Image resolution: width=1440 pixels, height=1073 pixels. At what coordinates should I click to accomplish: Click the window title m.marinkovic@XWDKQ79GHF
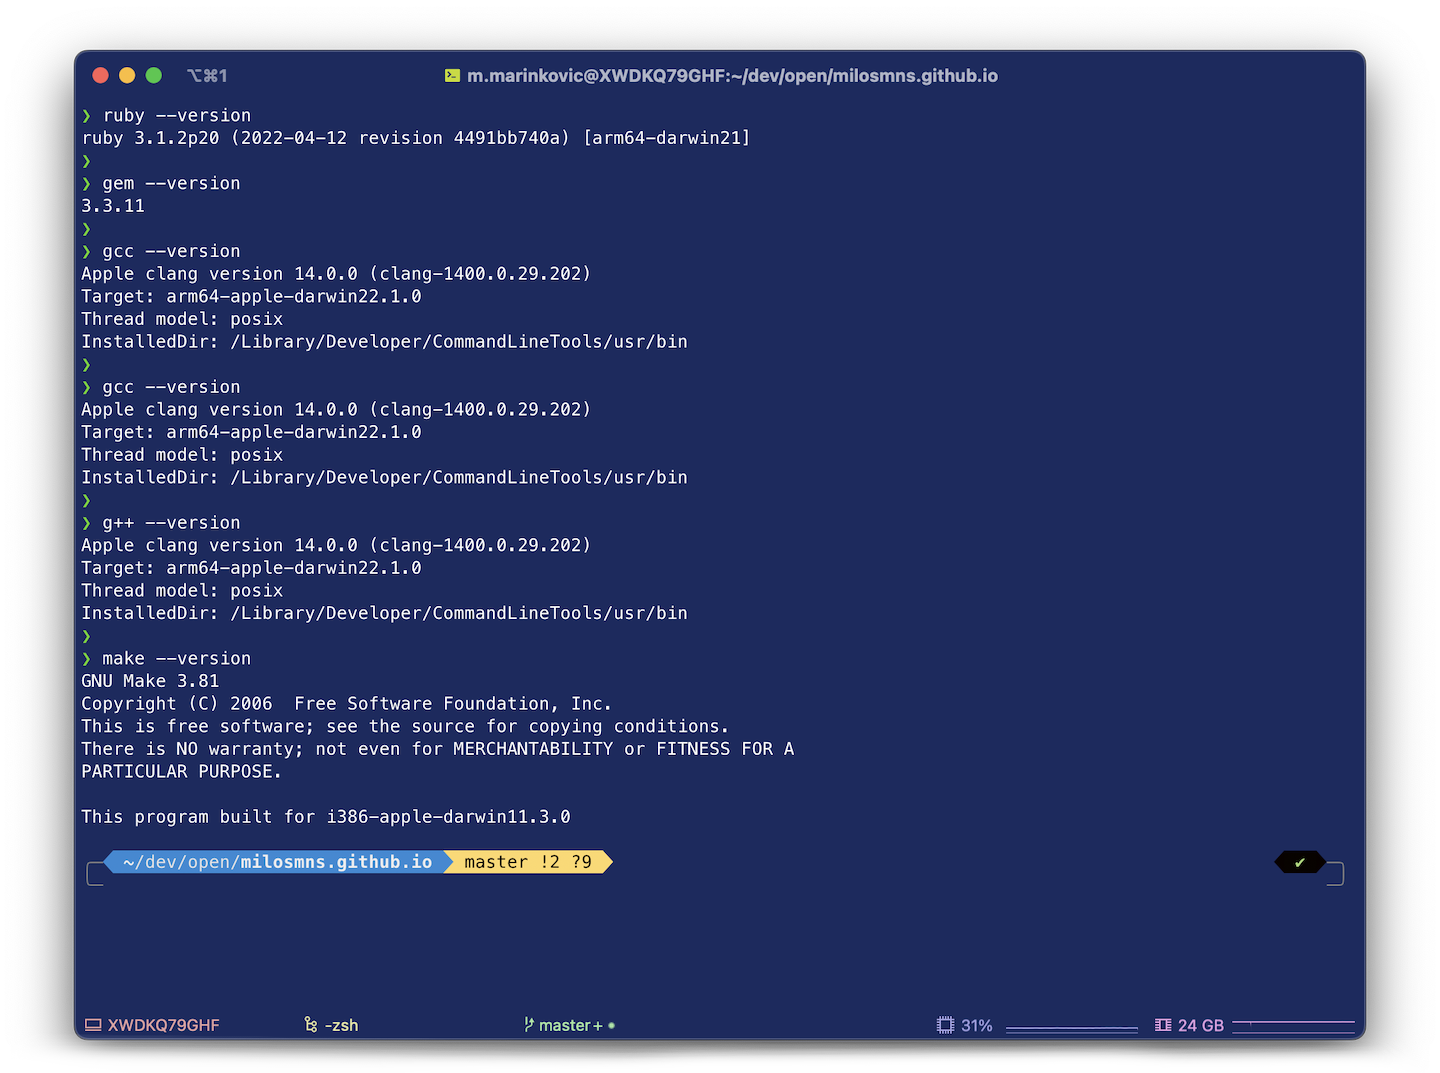732,76
